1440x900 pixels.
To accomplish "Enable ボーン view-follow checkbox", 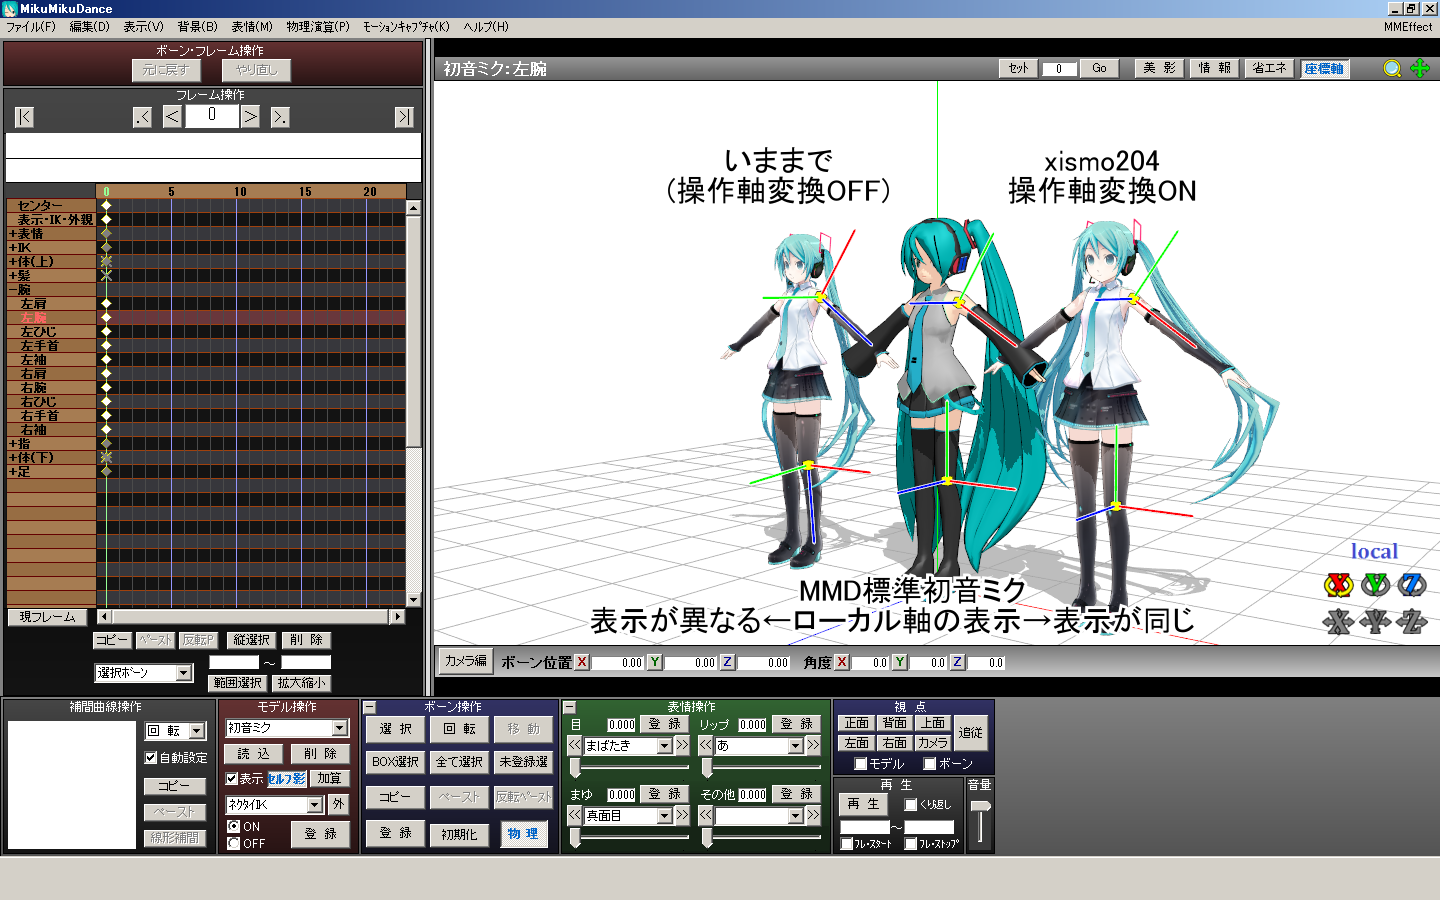I will [929, 763].
